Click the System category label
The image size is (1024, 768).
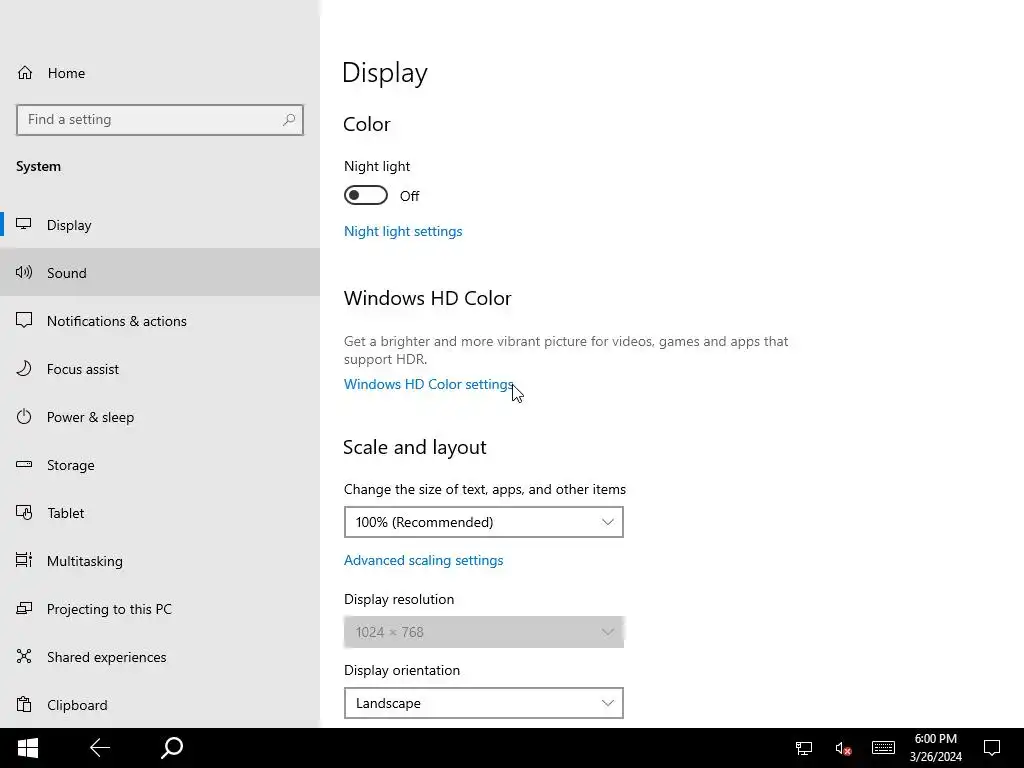coord(39,167)
